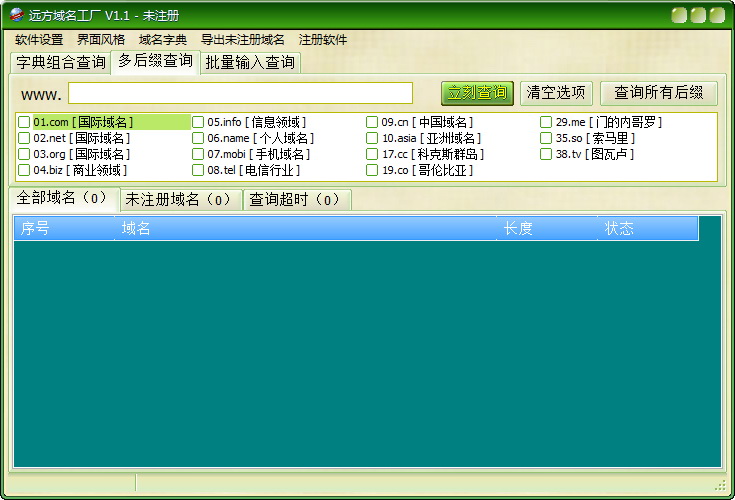Enable the 05.info 信息领域 checkbox

point(198,122)
